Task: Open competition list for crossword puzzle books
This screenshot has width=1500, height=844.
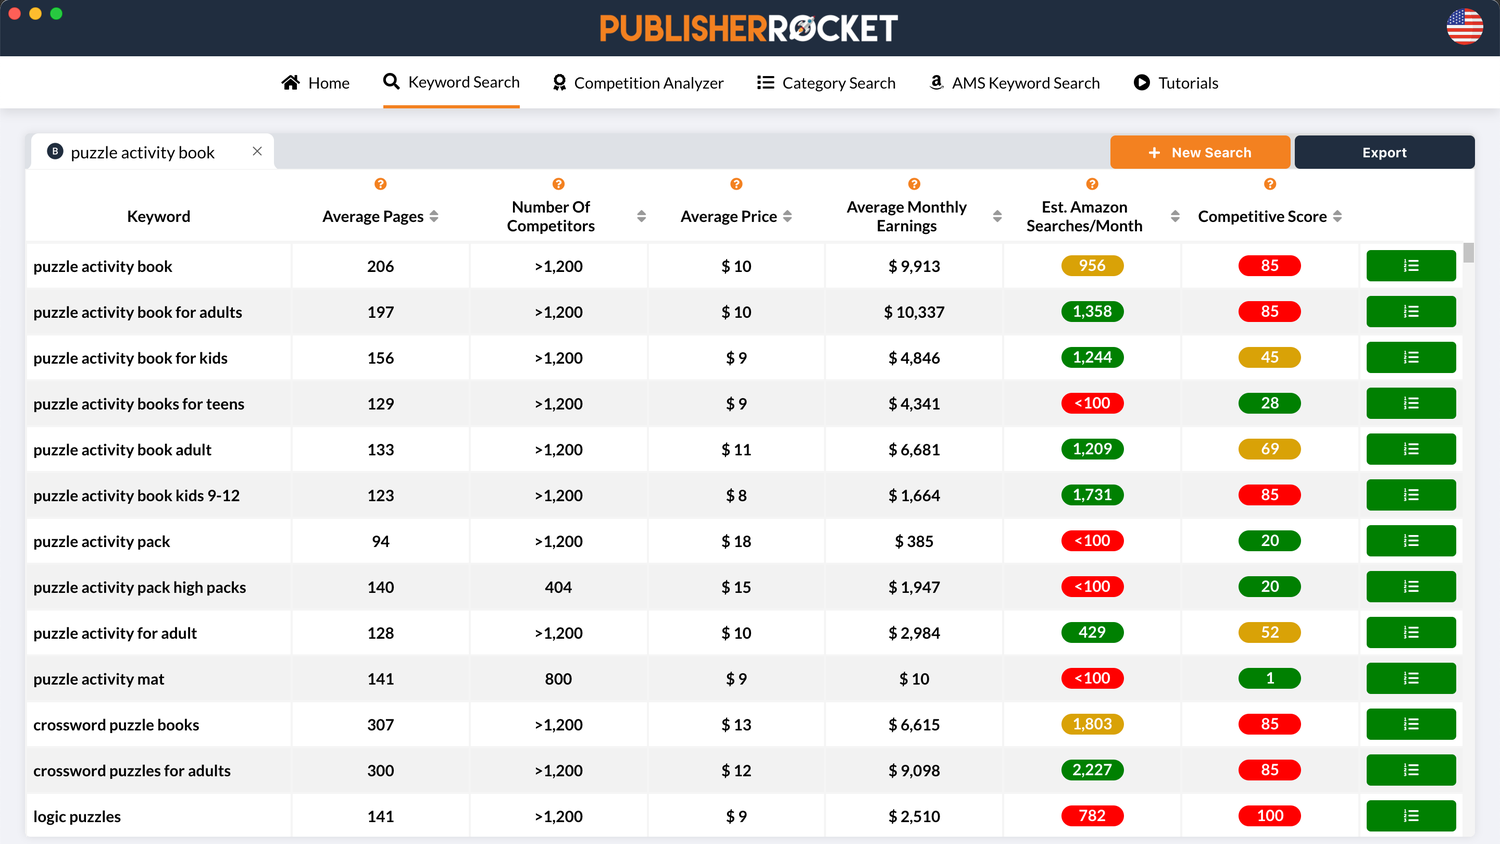Action: click(x=1411, y=725)
